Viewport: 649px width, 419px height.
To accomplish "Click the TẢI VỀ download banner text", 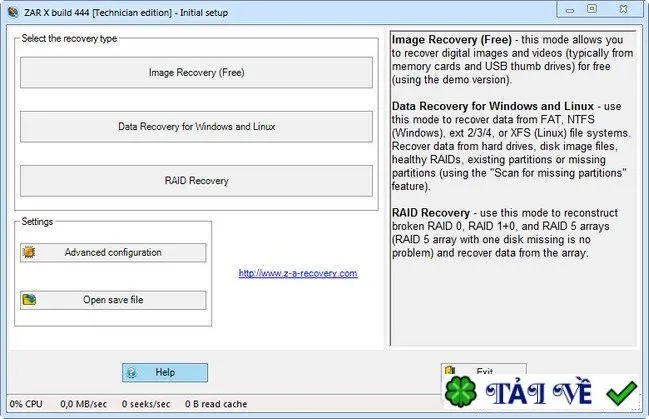I will coord(539,393).
